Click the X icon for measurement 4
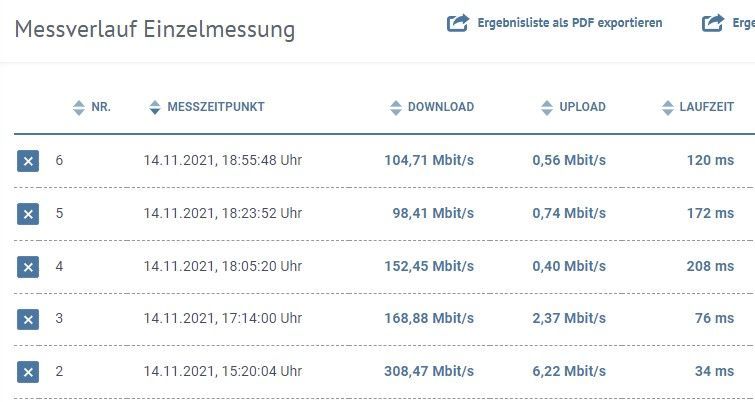 [x=28, y=266]
